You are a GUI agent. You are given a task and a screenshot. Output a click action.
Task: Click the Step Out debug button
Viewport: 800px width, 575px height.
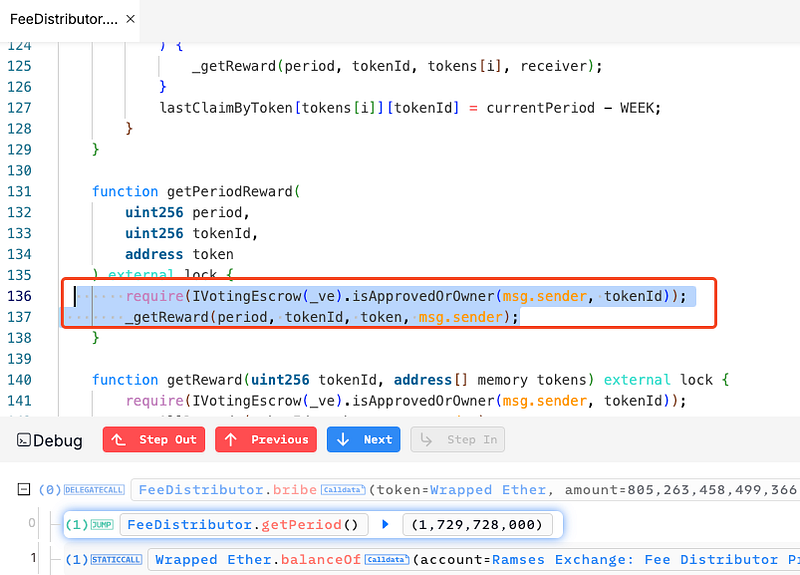click(x=154, y=439)
